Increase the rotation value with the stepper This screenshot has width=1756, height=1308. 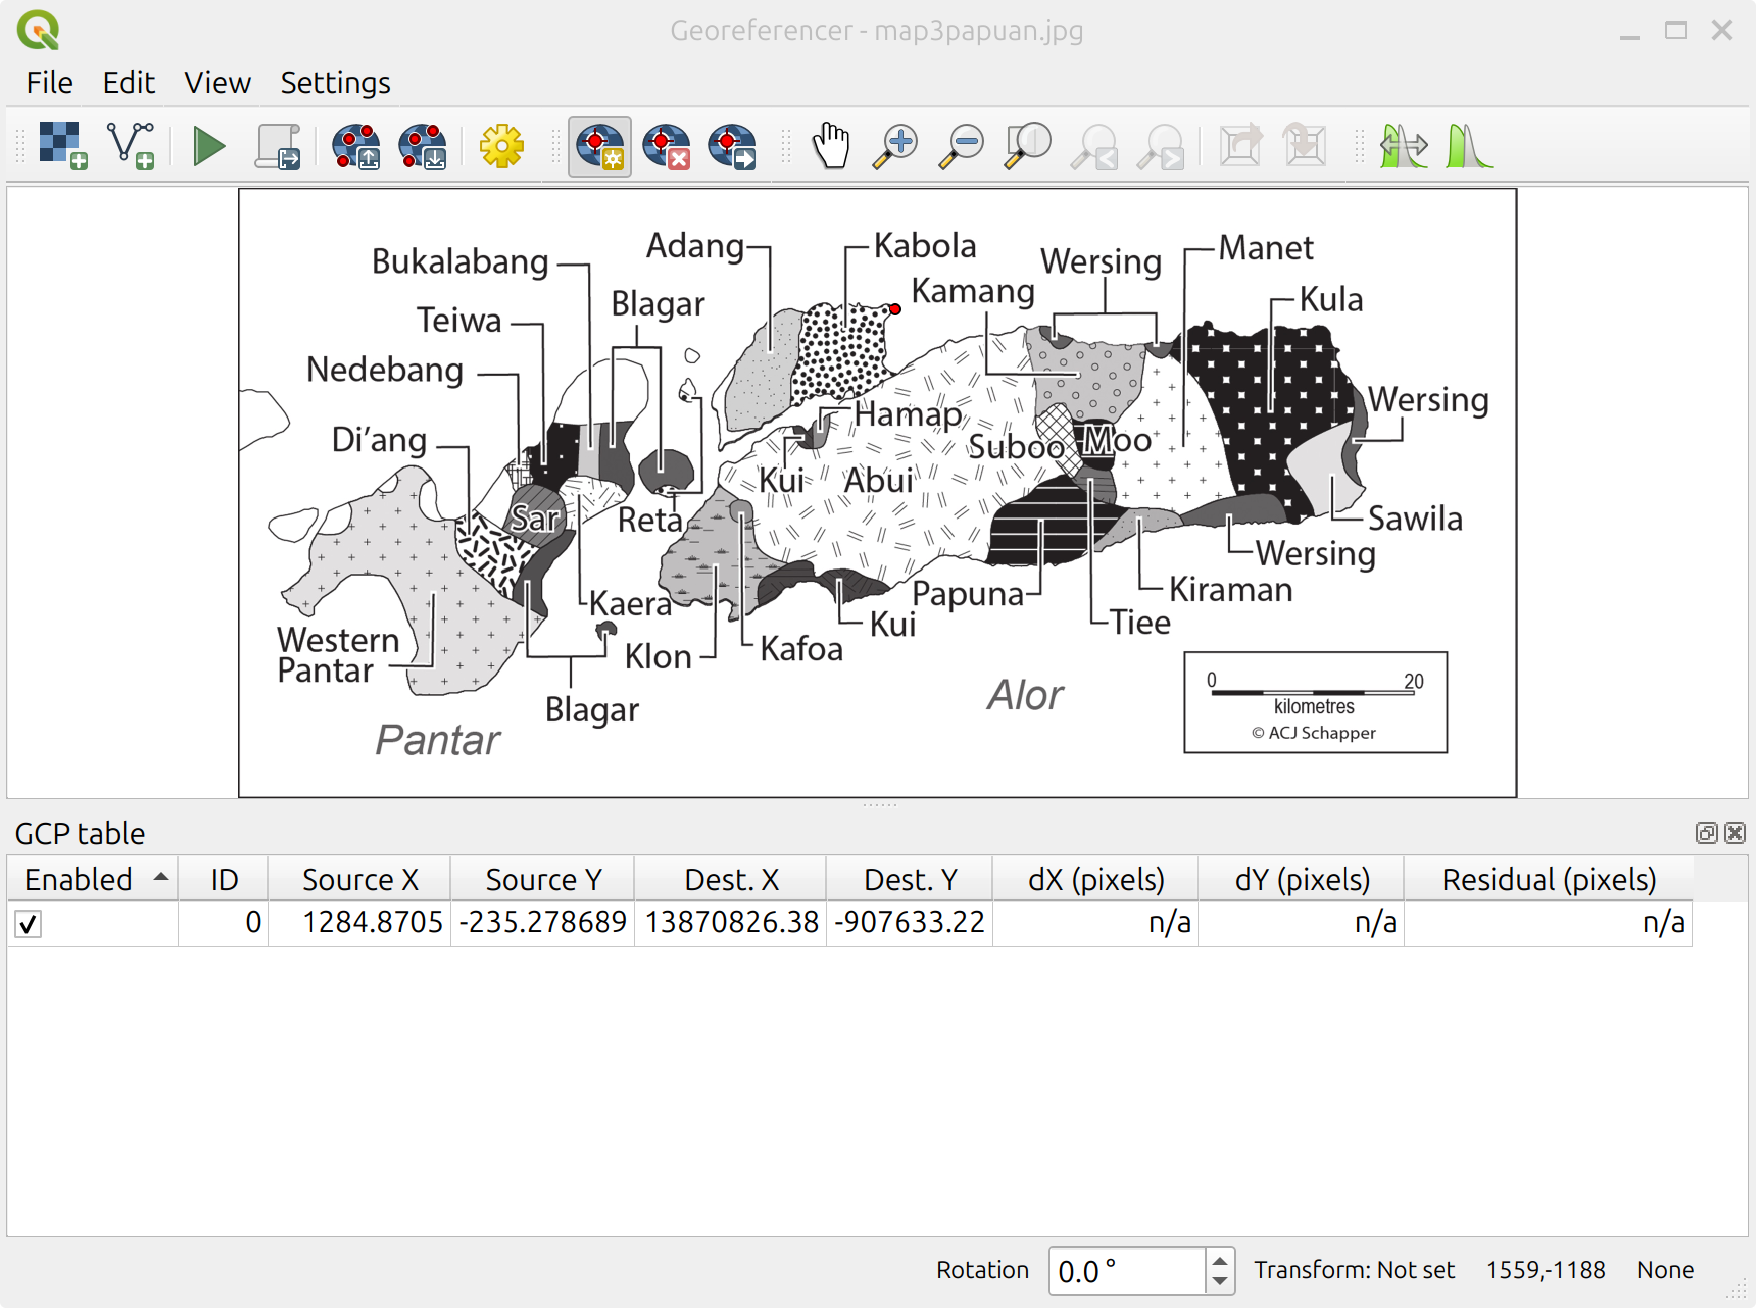pos(1221,1261)
